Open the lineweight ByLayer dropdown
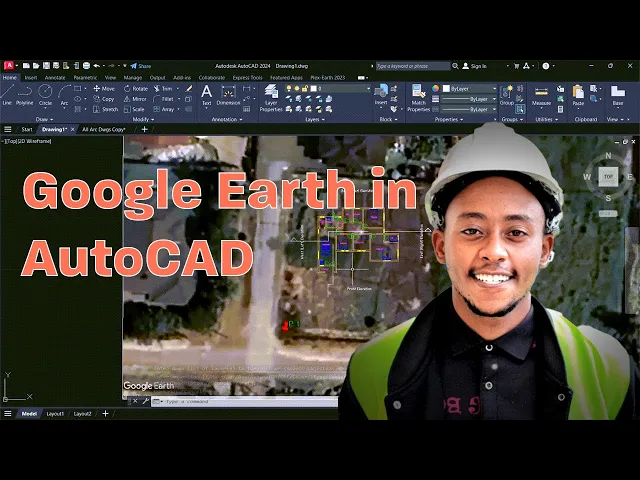Image resolution: width=640 pixels, height=480 pixels. (x=470, y=99)
